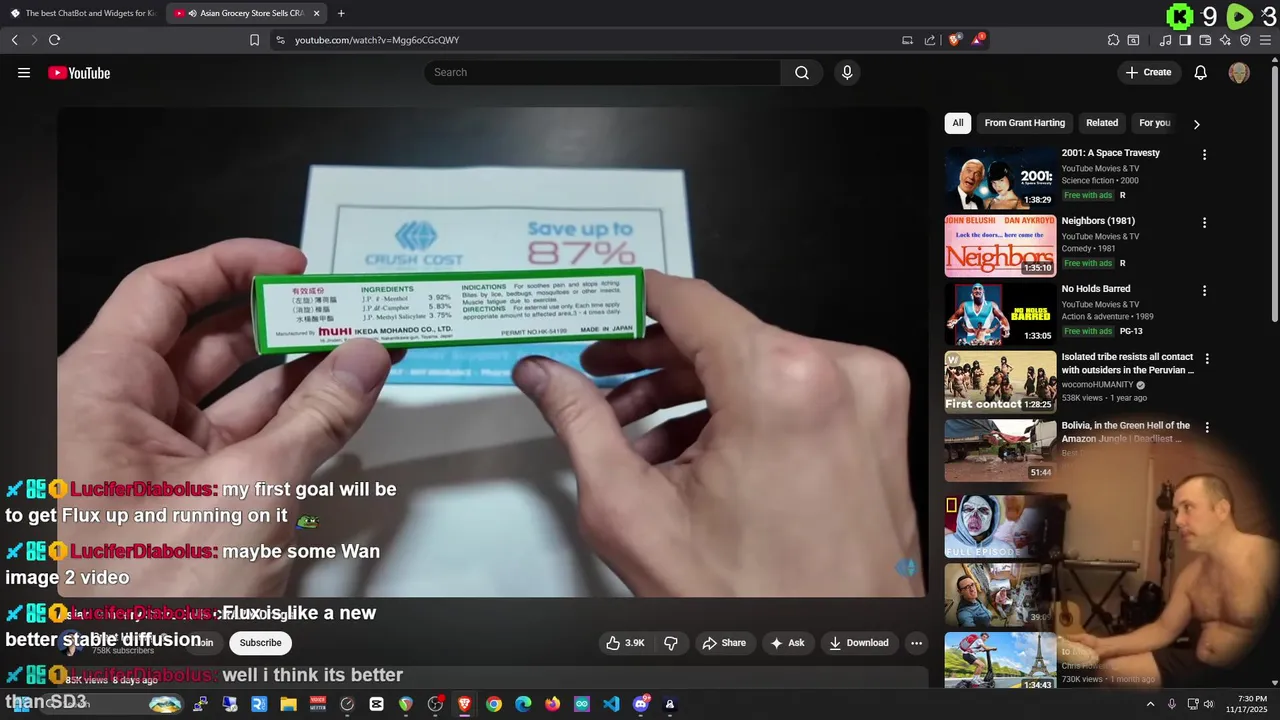The image size is (1280, 720).
Task: Open the Isolated tribe First contact thumbnail
Action: (1000, 382)
